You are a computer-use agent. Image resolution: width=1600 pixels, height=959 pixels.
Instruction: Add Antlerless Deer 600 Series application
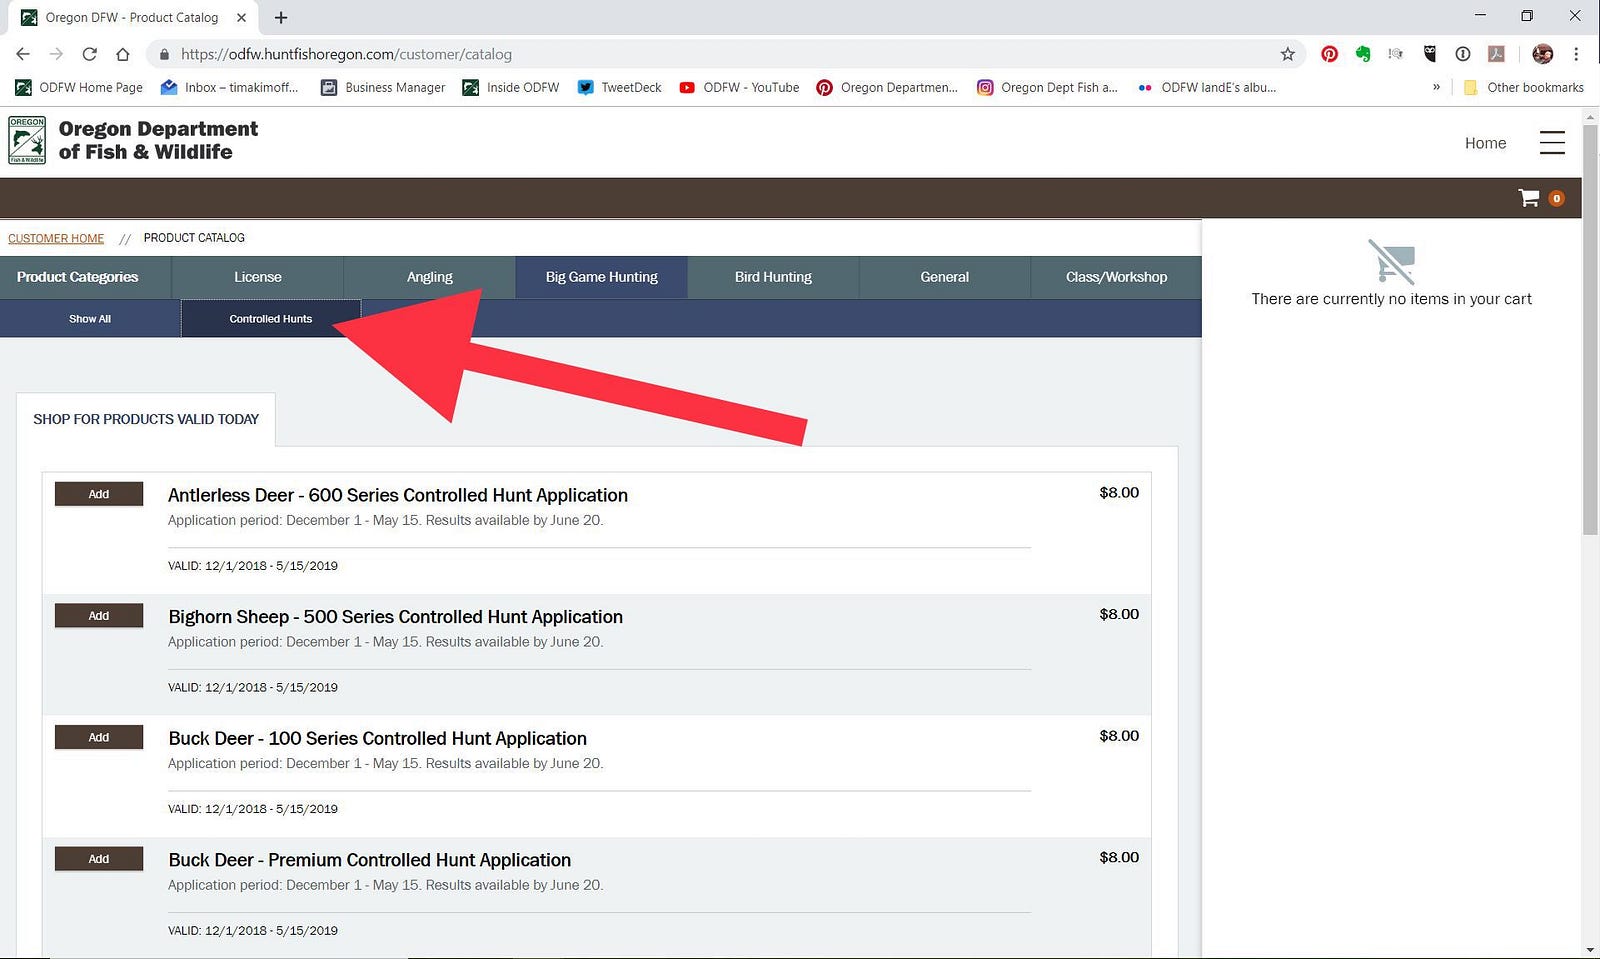[99, 494]
